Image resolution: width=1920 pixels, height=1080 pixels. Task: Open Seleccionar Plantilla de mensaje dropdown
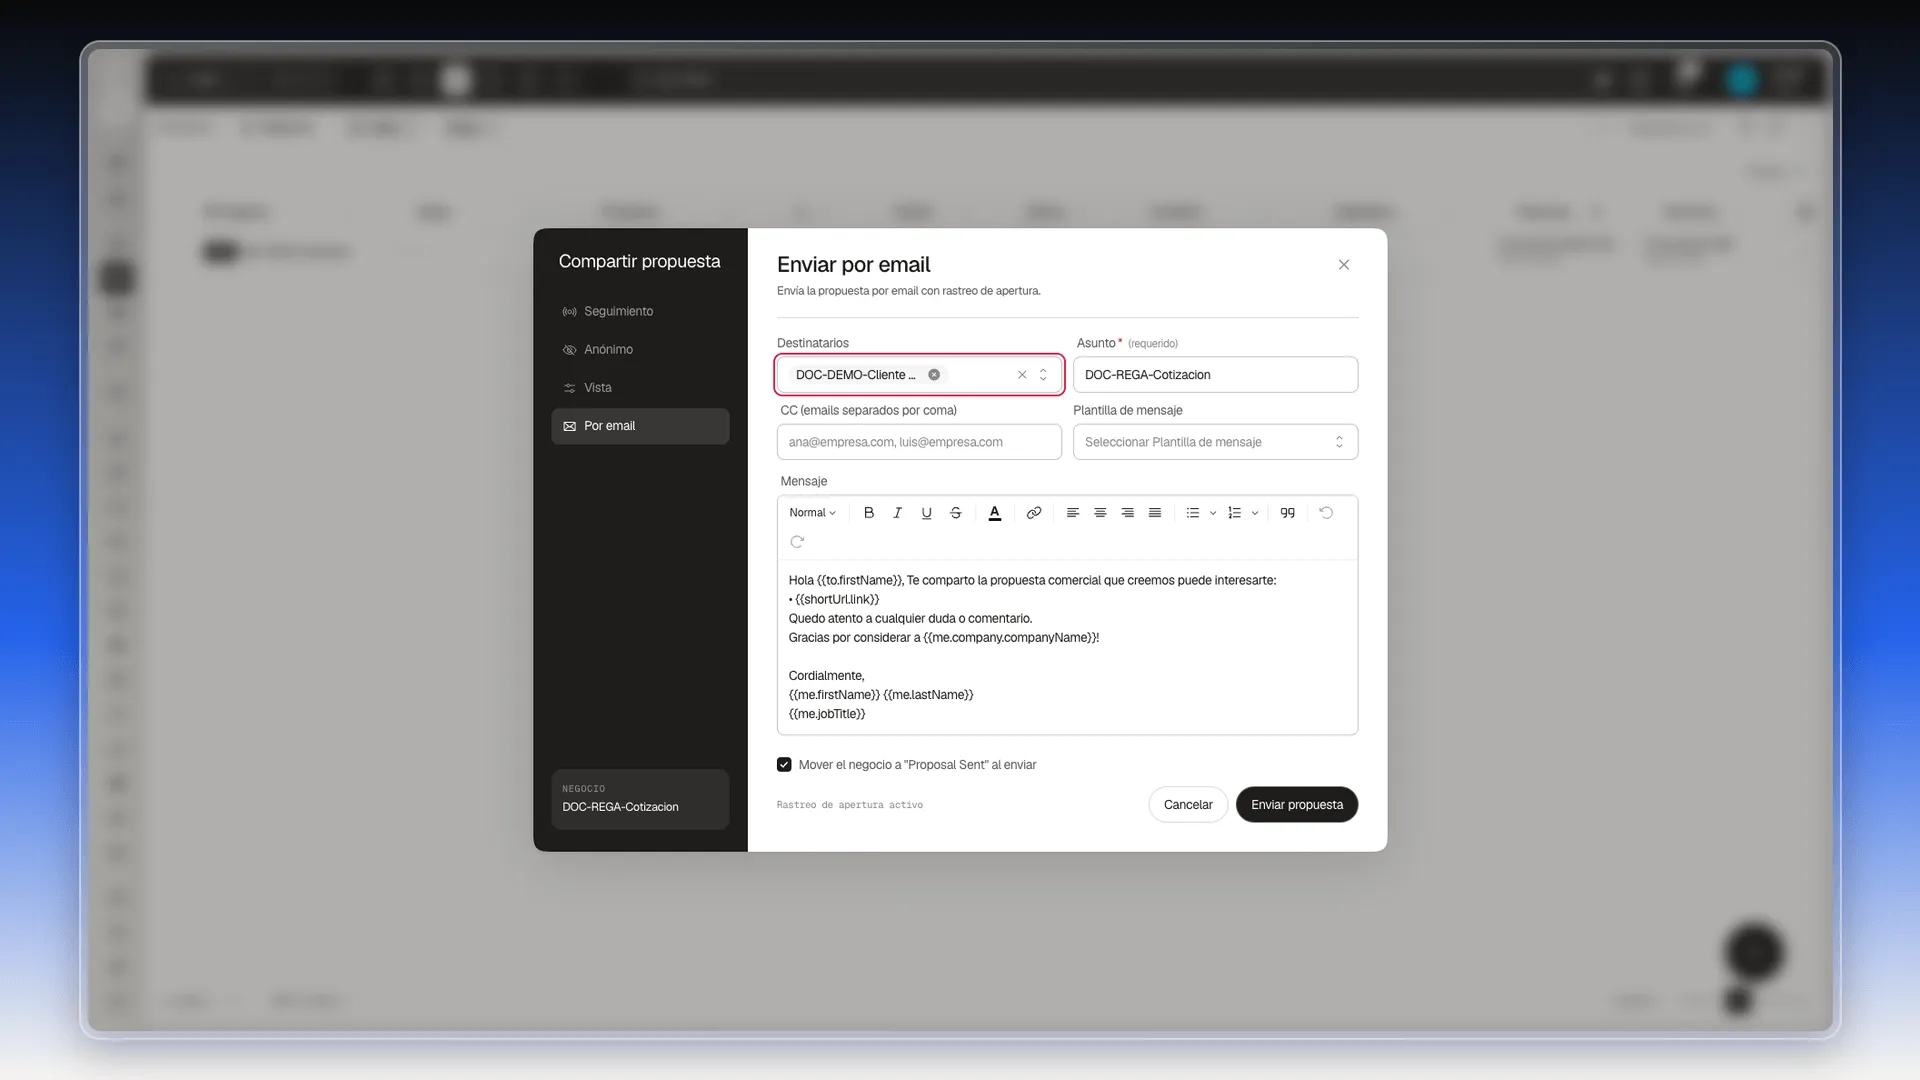click(x=1215, y=442)
